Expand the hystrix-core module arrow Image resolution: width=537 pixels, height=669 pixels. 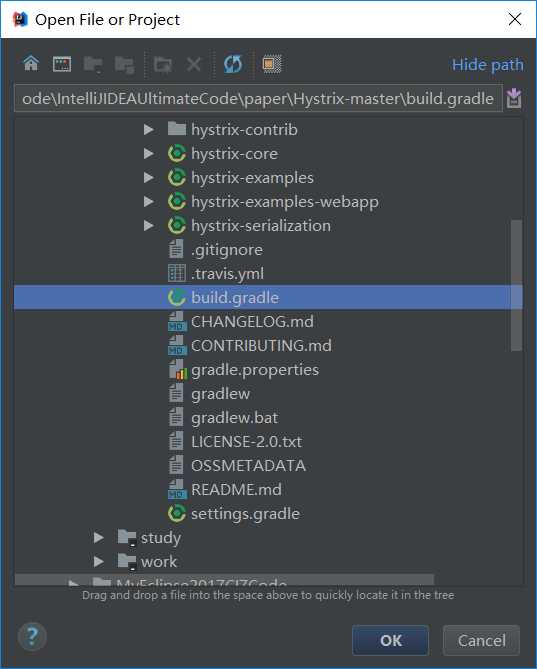click(x=148, y=153)
